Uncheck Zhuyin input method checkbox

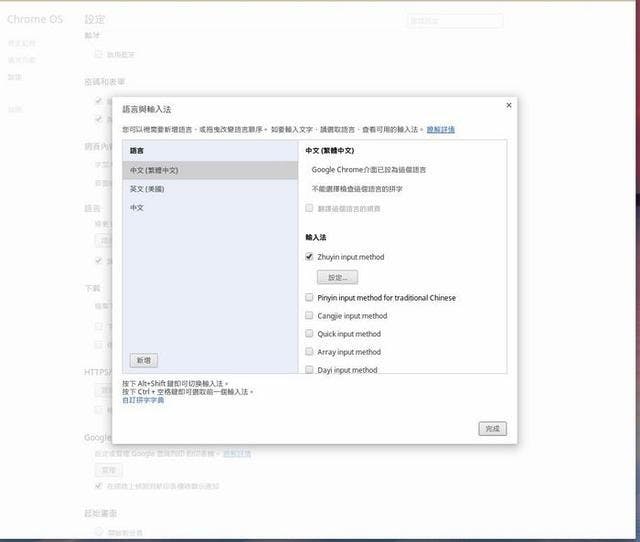coord(309,257)
